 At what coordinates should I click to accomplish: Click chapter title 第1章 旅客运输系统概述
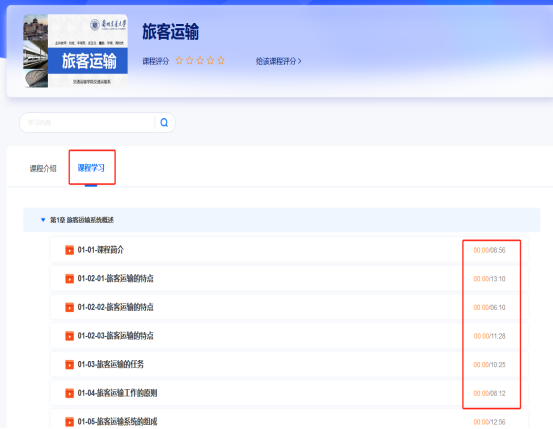[x=81, y=220]
